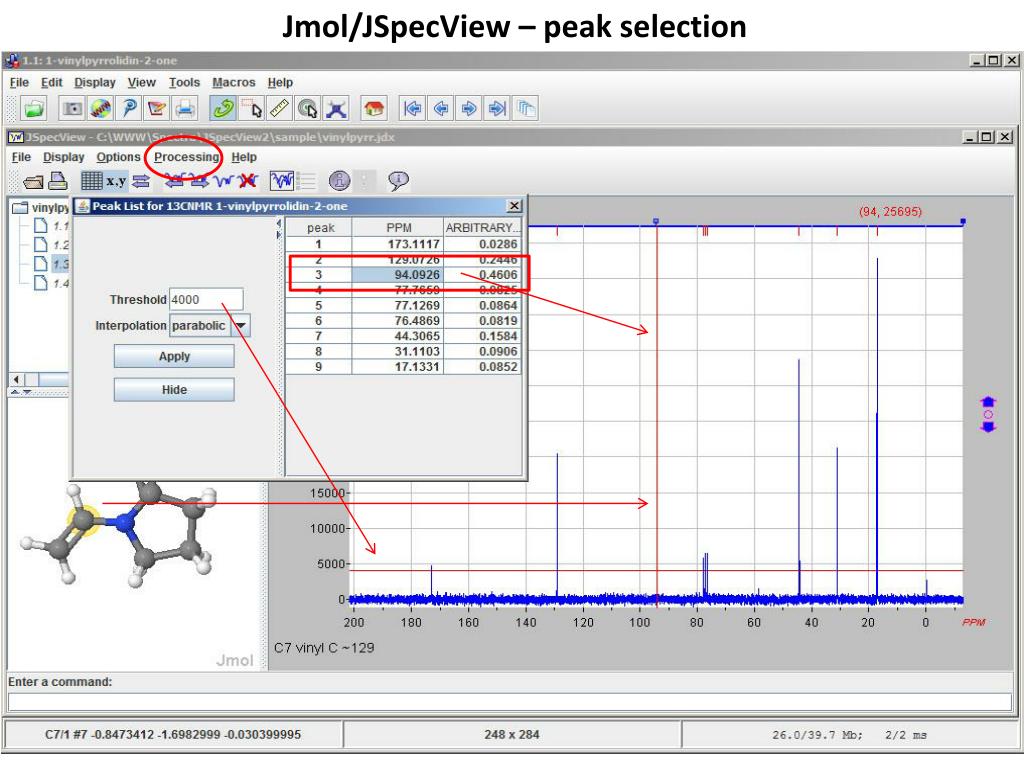The width and height of the screenshot is (1024, 768).
Task: Click the magenta circle reset beside spectrum plot
Action: [988, 415]
